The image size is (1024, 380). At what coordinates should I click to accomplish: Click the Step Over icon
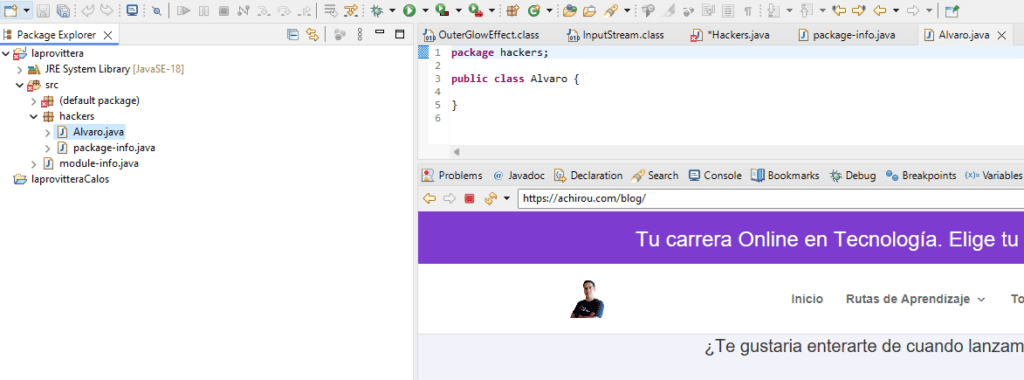pyautogui.click(x=284, y=10)
